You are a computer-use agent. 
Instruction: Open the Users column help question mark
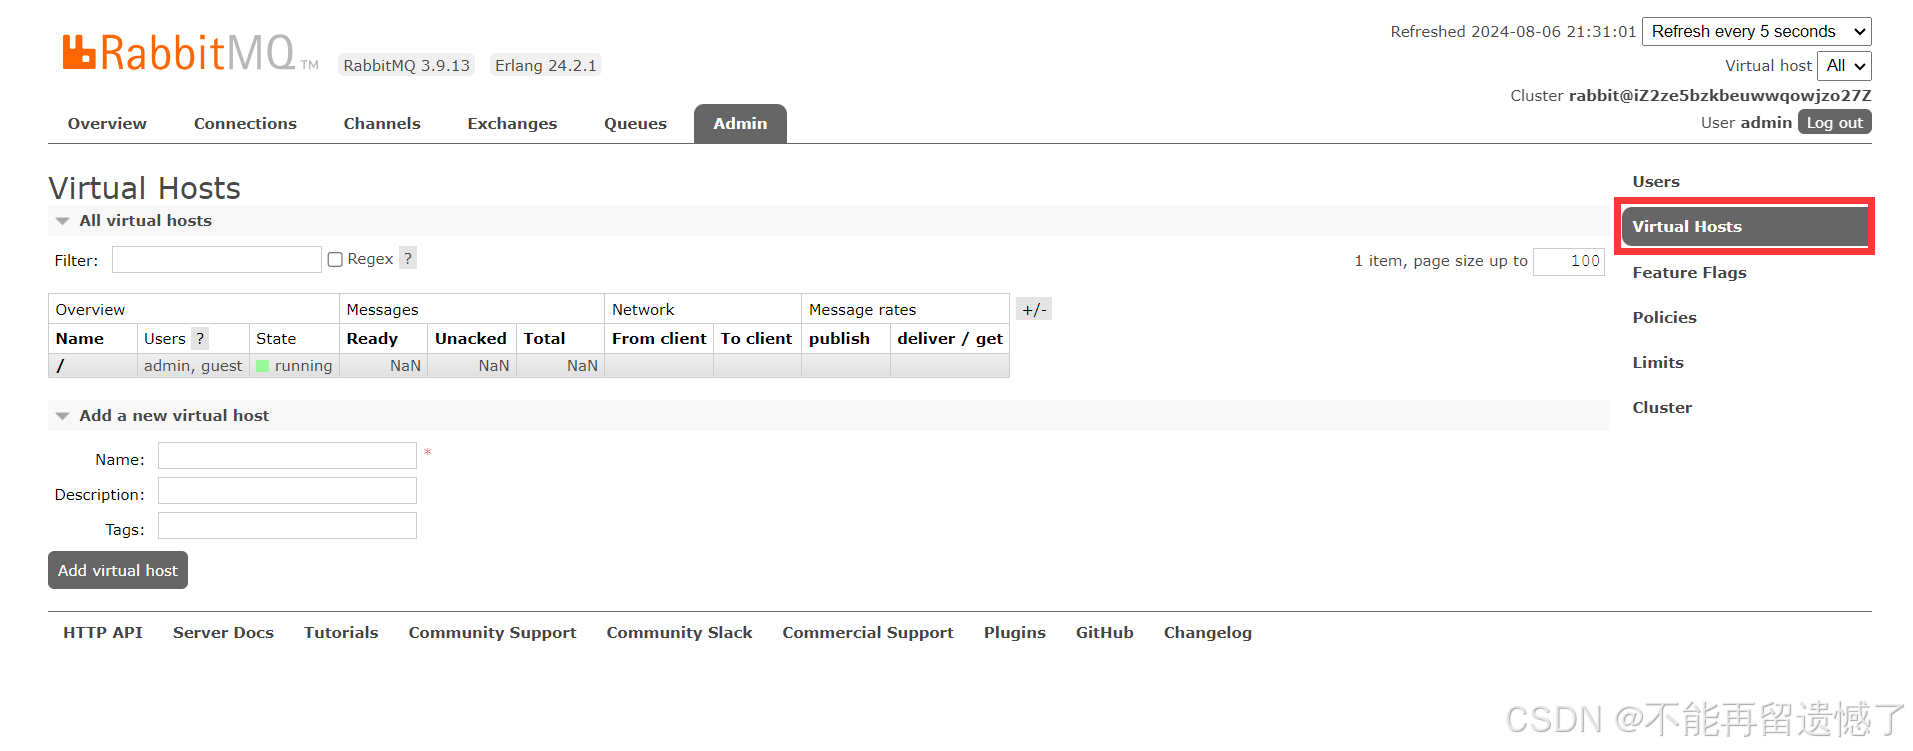point(200,338)
